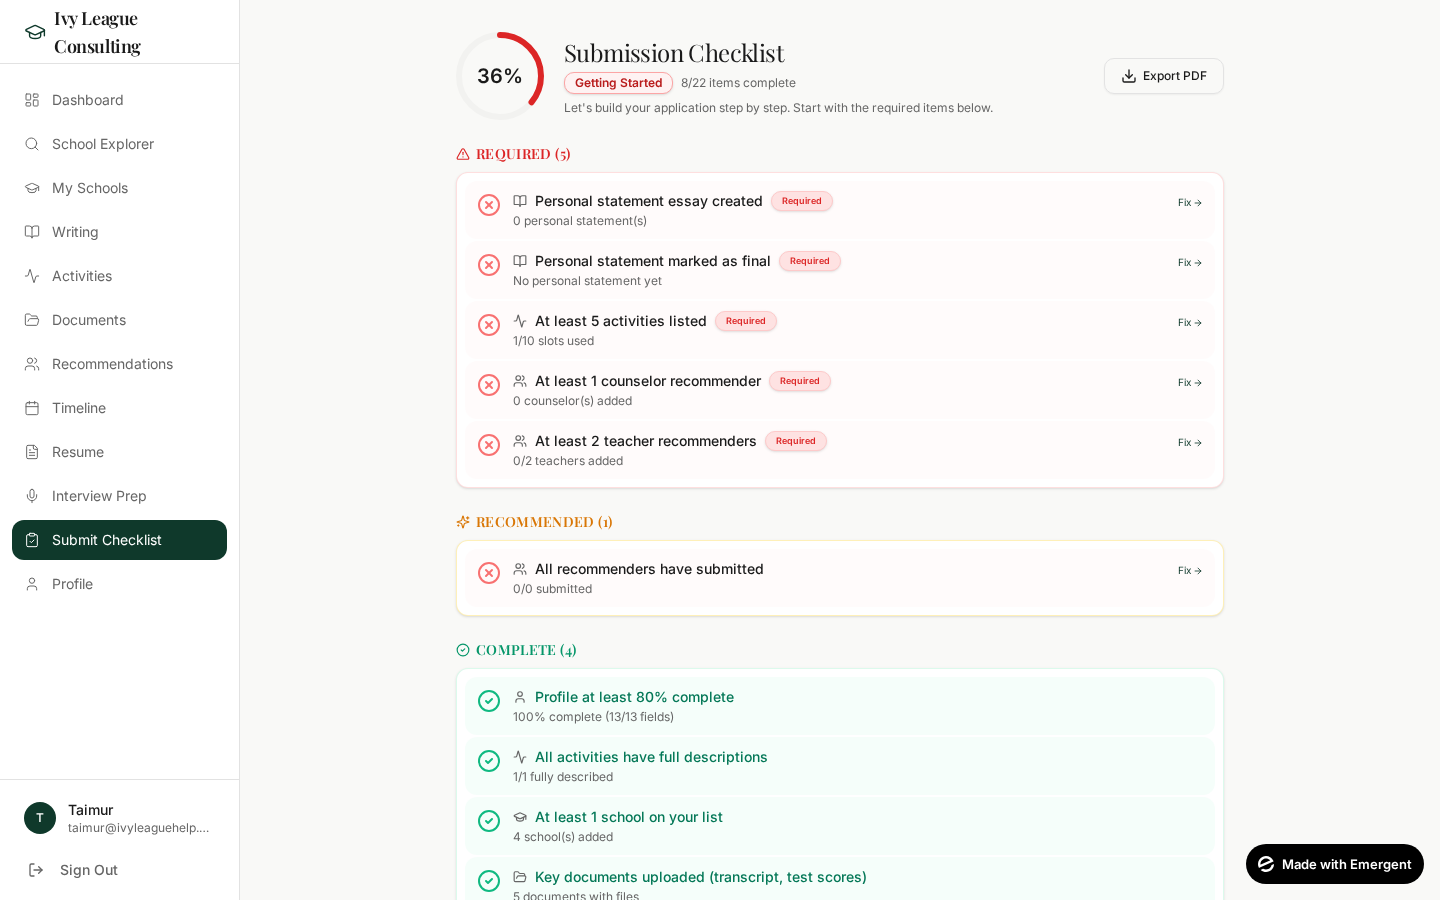Click 'Key documents uploaded (transcript, test scores)' text
Screen dimensions: 1440x900
click(x=701, y=877)
